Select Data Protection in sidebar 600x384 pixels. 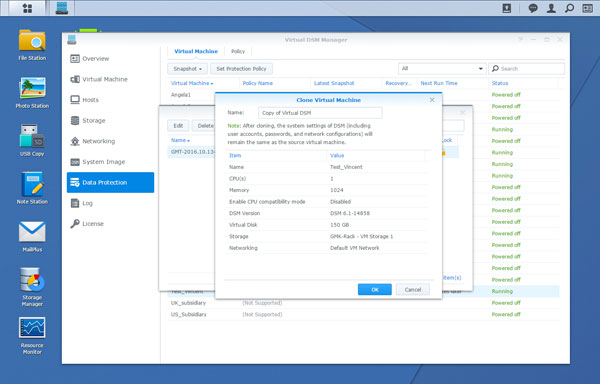tap(110, 182)
